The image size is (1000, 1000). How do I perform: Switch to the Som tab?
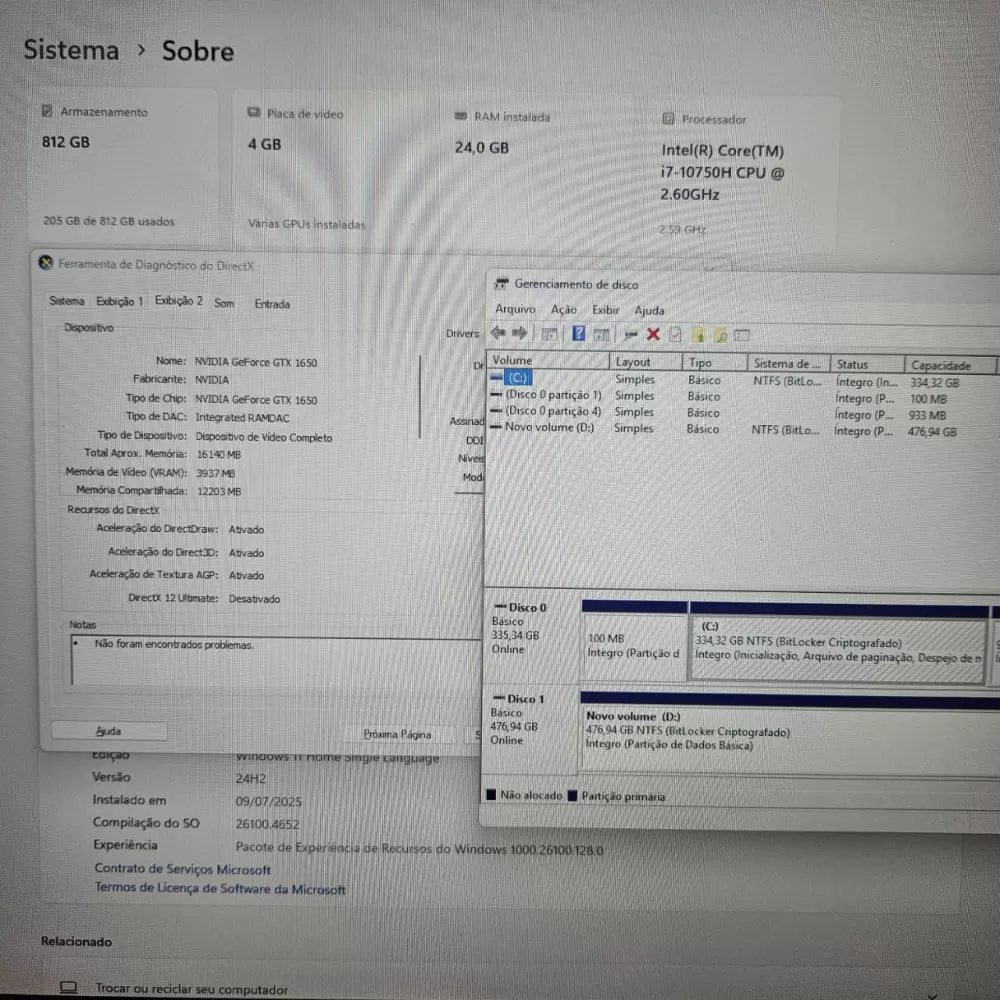pyautogui.click(x=224, y=303)
